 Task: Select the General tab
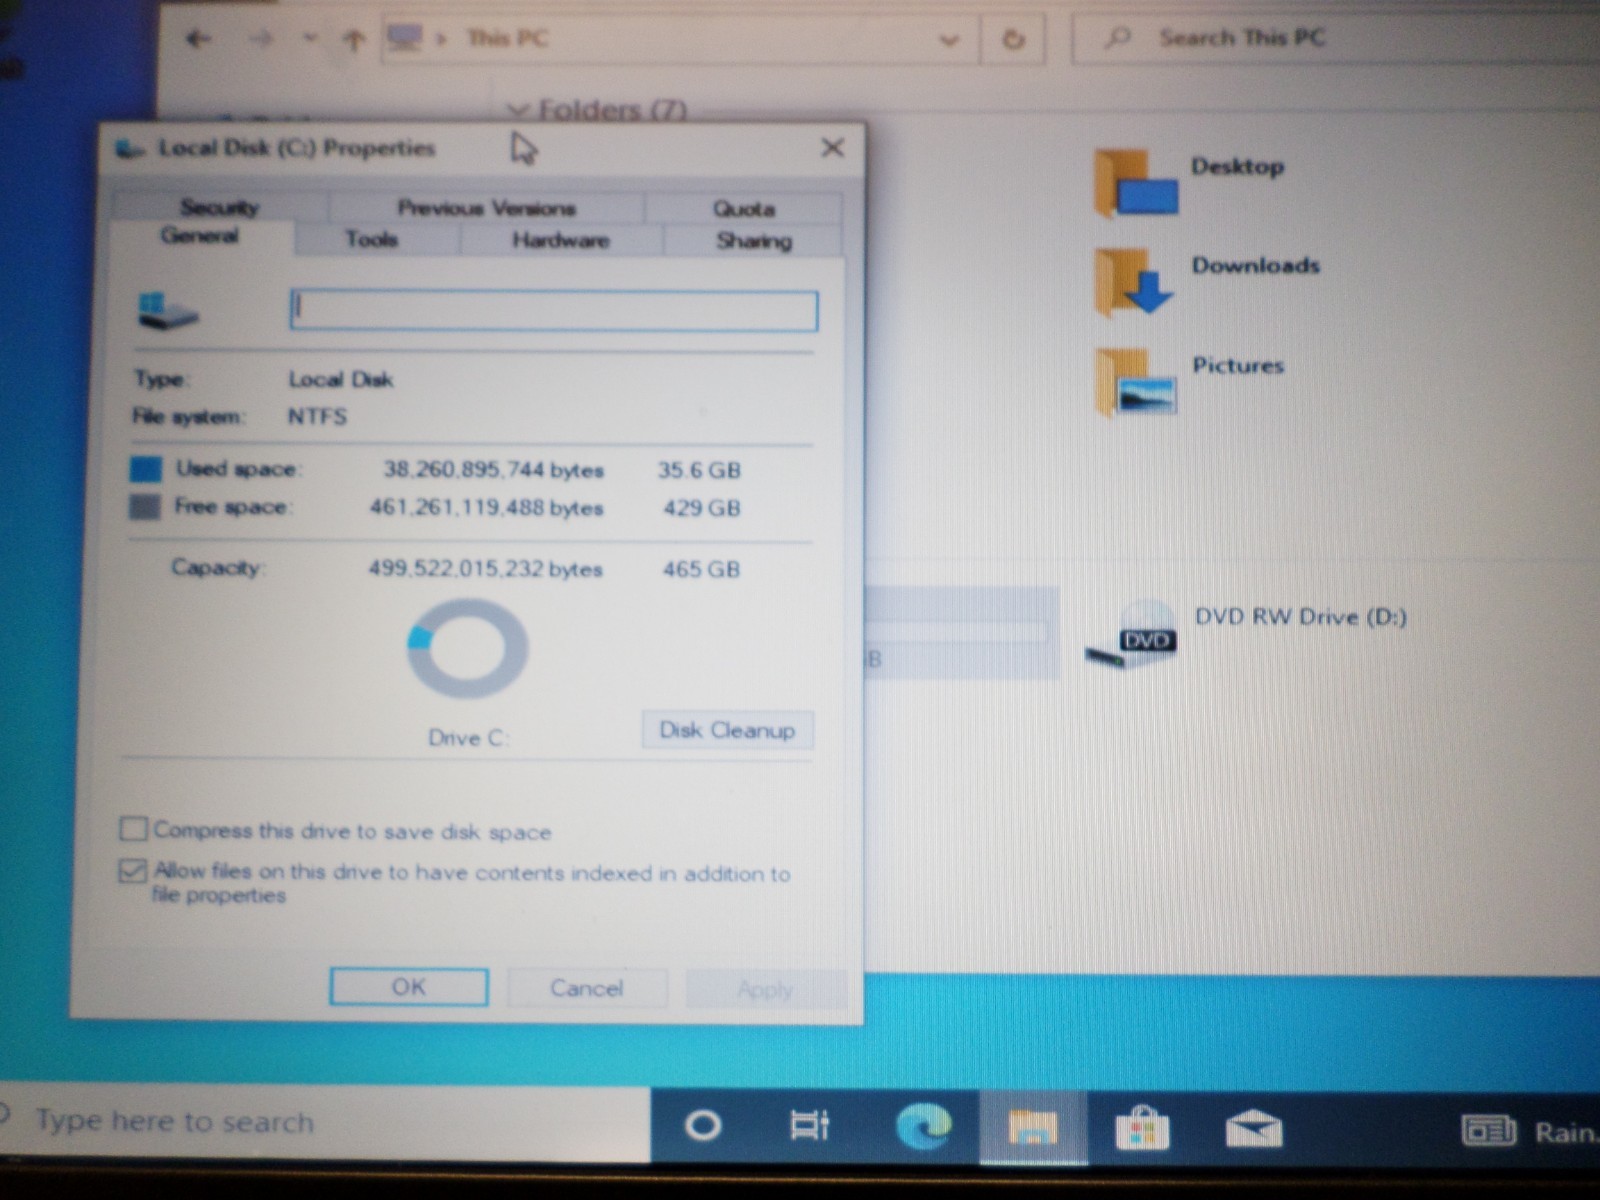pos(200,236)
